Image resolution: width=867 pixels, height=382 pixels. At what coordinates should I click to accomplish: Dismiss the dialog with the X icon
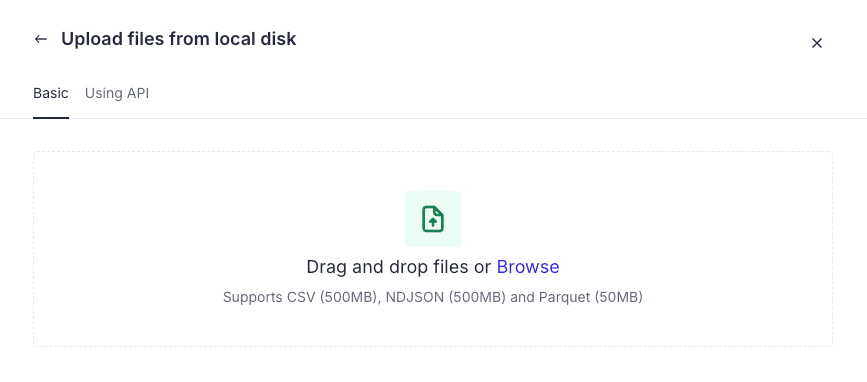pyautogui.click(x=817, y=43)
